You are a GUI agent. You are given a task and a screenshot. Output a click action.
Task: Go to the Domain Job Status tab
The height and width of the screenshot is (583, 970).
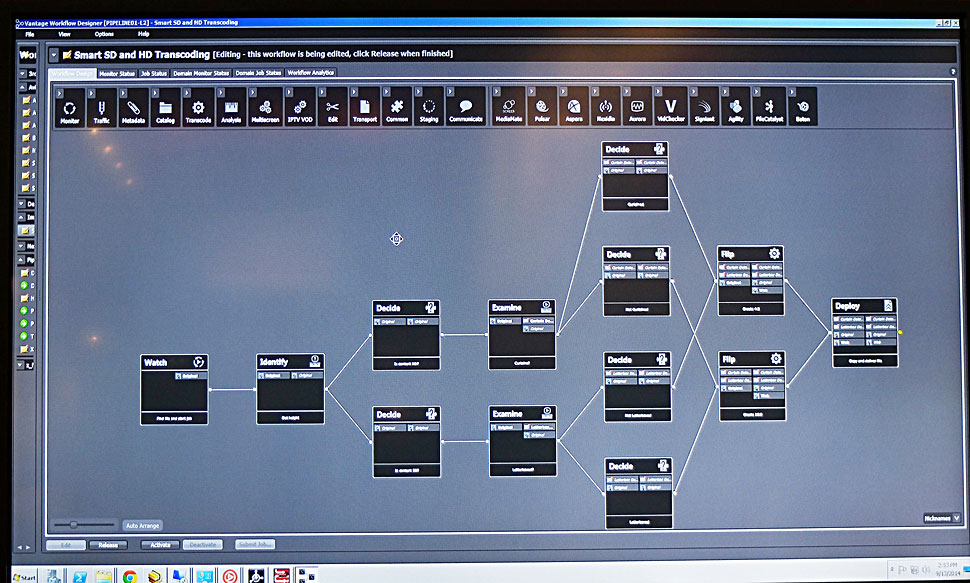(x=259, y=73)
